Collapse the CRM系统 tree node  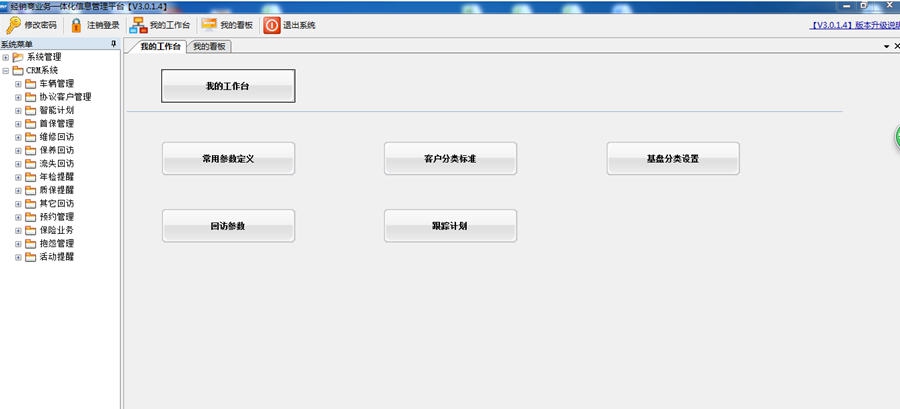[x=6, y=71]
